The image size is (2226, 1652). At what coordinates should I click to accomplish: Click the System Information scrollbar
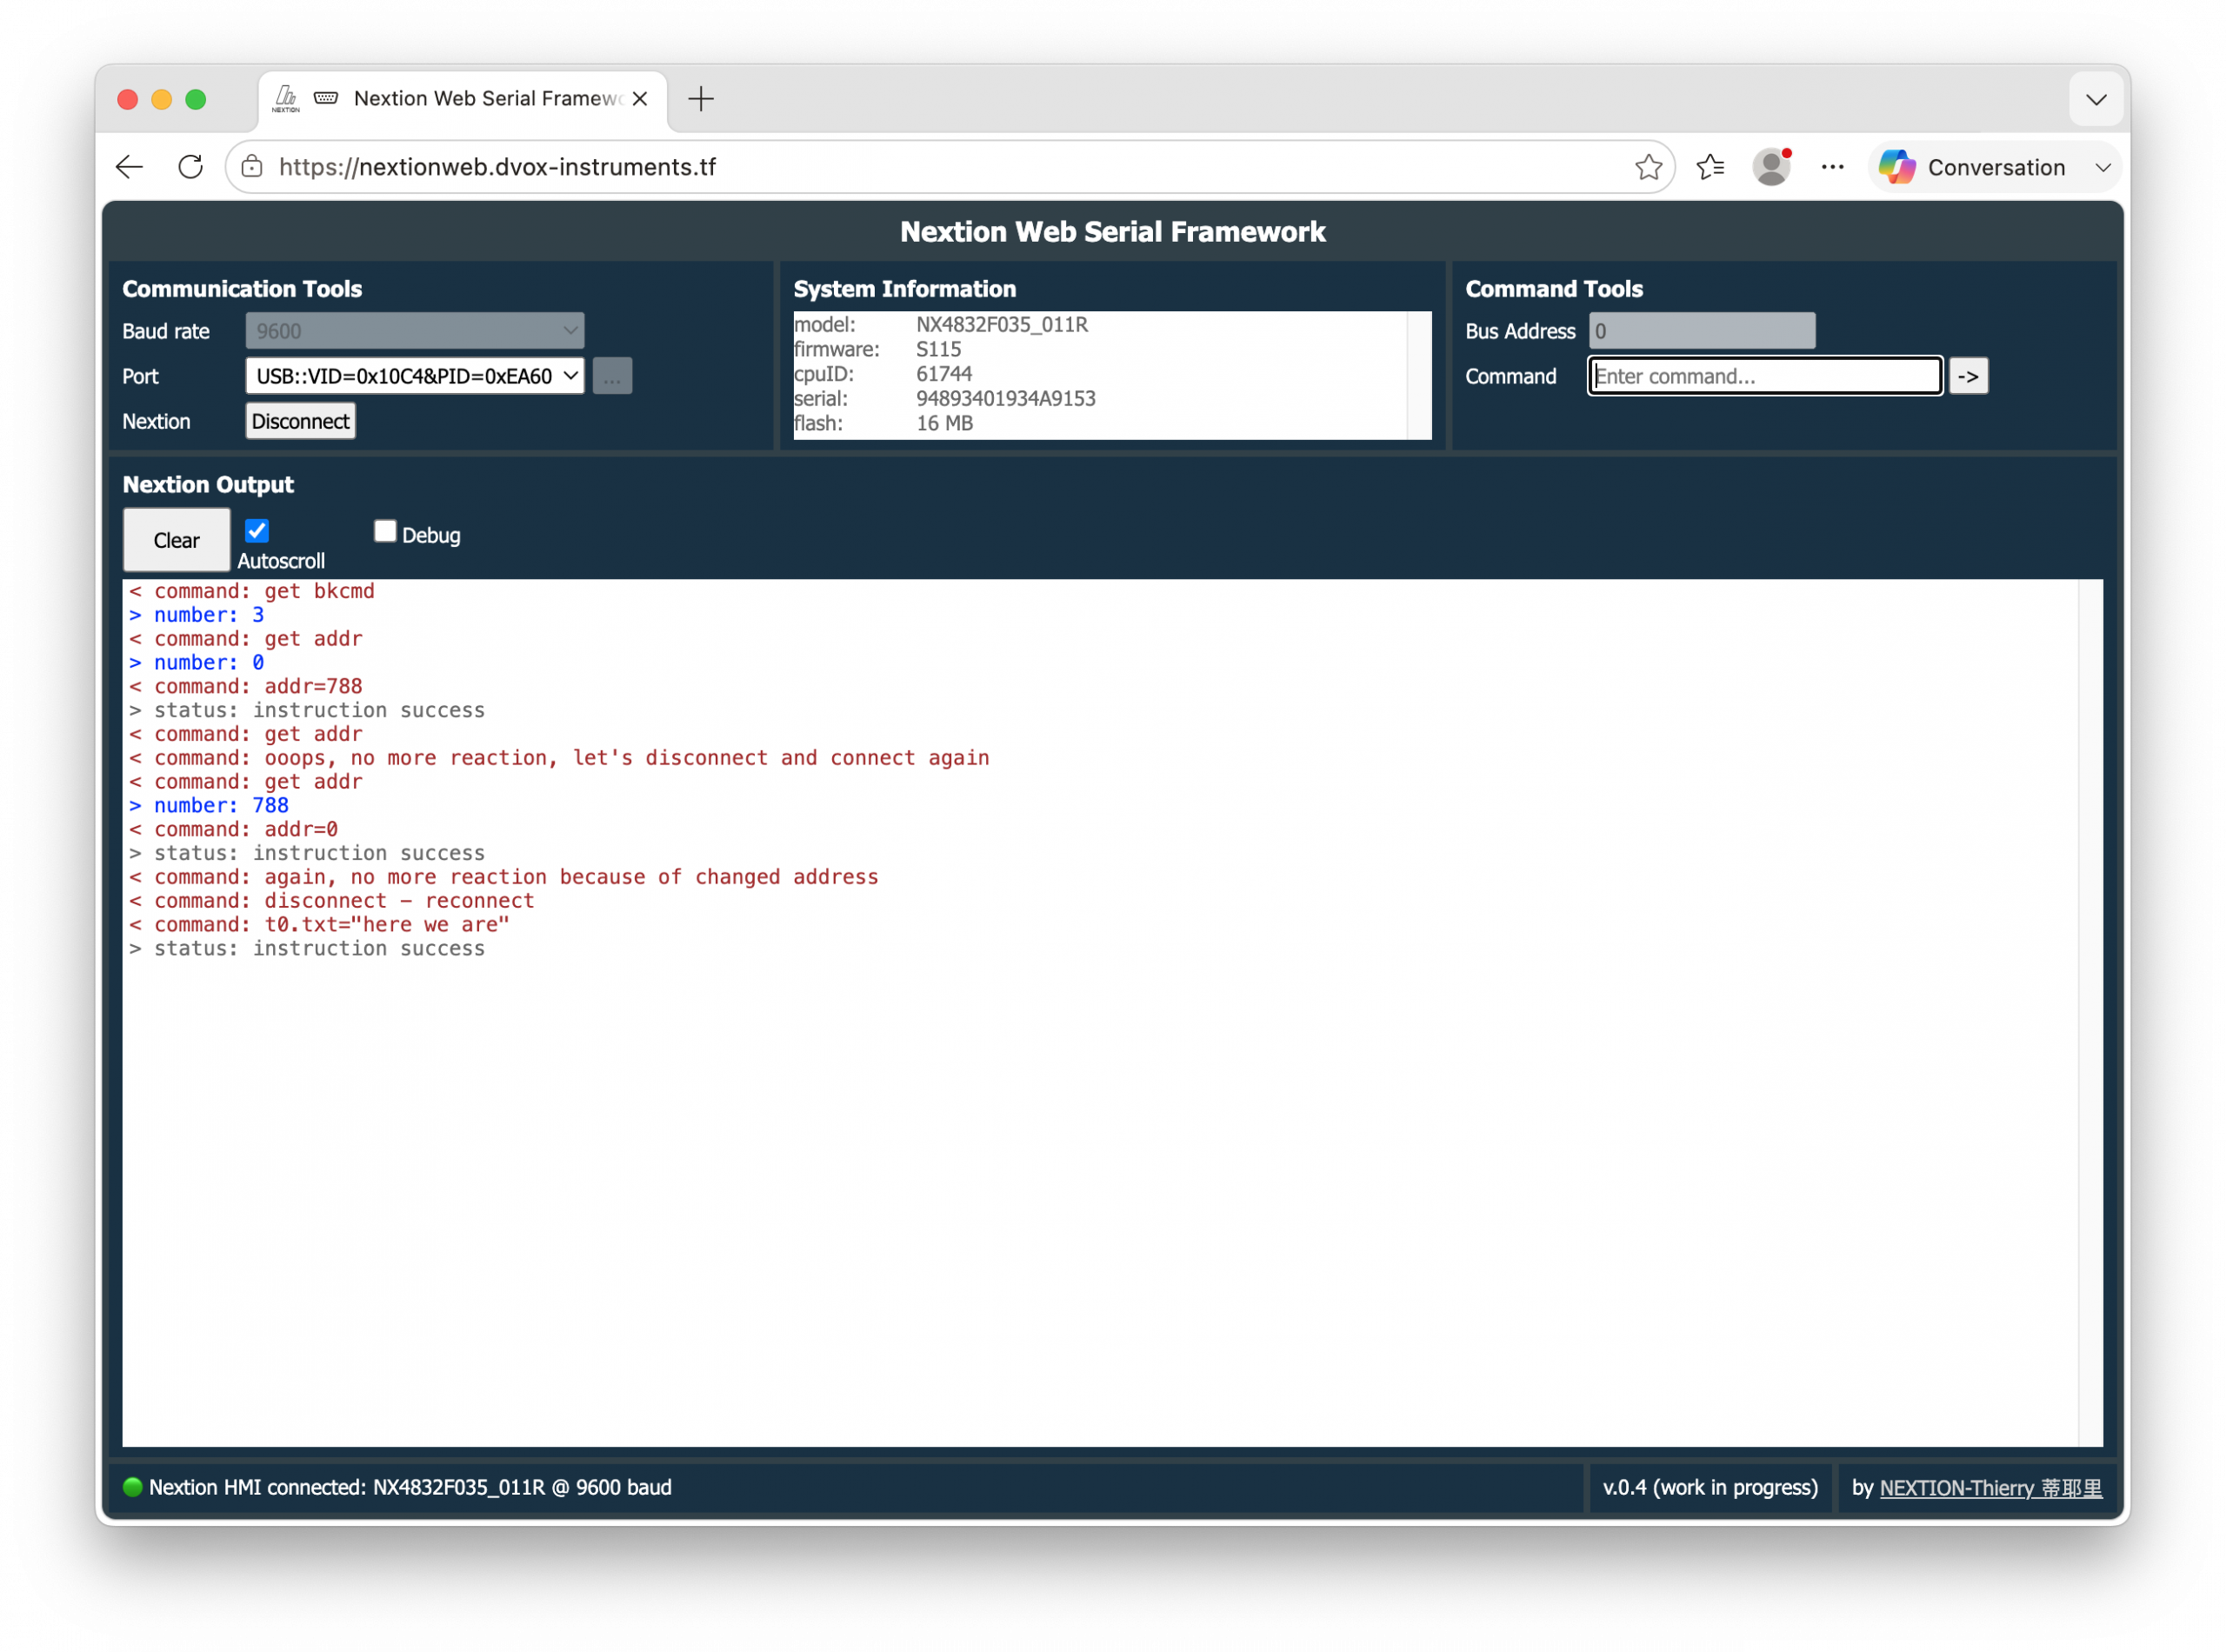pos(1418,375)
